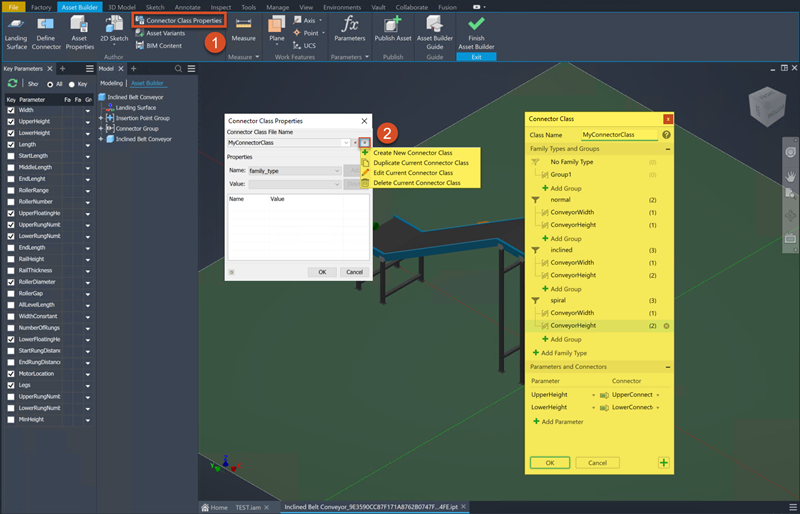The width and height of the screenshot is (800, 514).
Task: Open the Model browser hamburger menu
Action: pos(191,68)
